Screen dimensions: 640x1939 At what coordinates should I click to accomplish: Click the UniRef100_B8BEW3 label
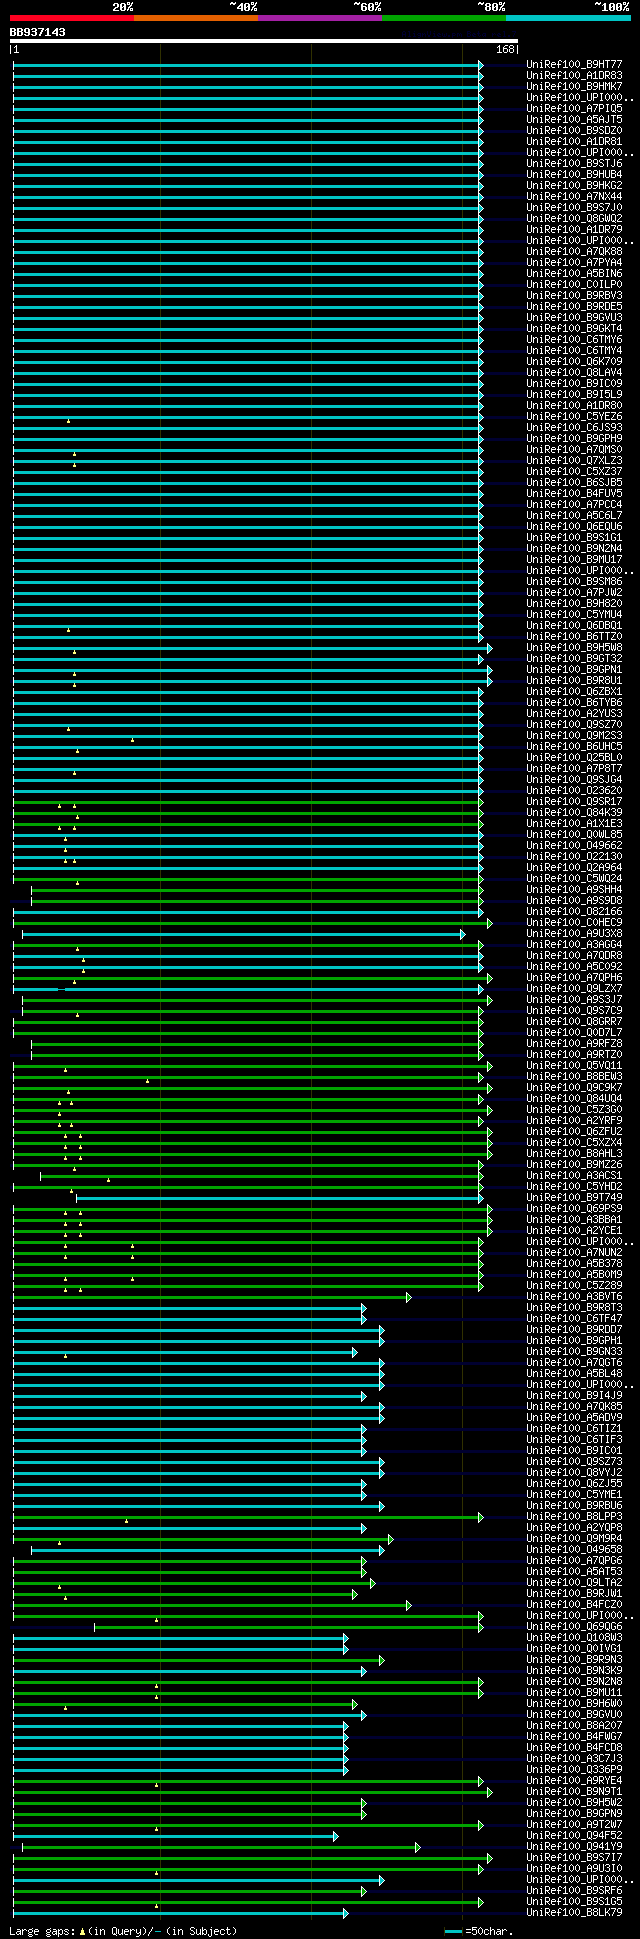[575, 1077]
